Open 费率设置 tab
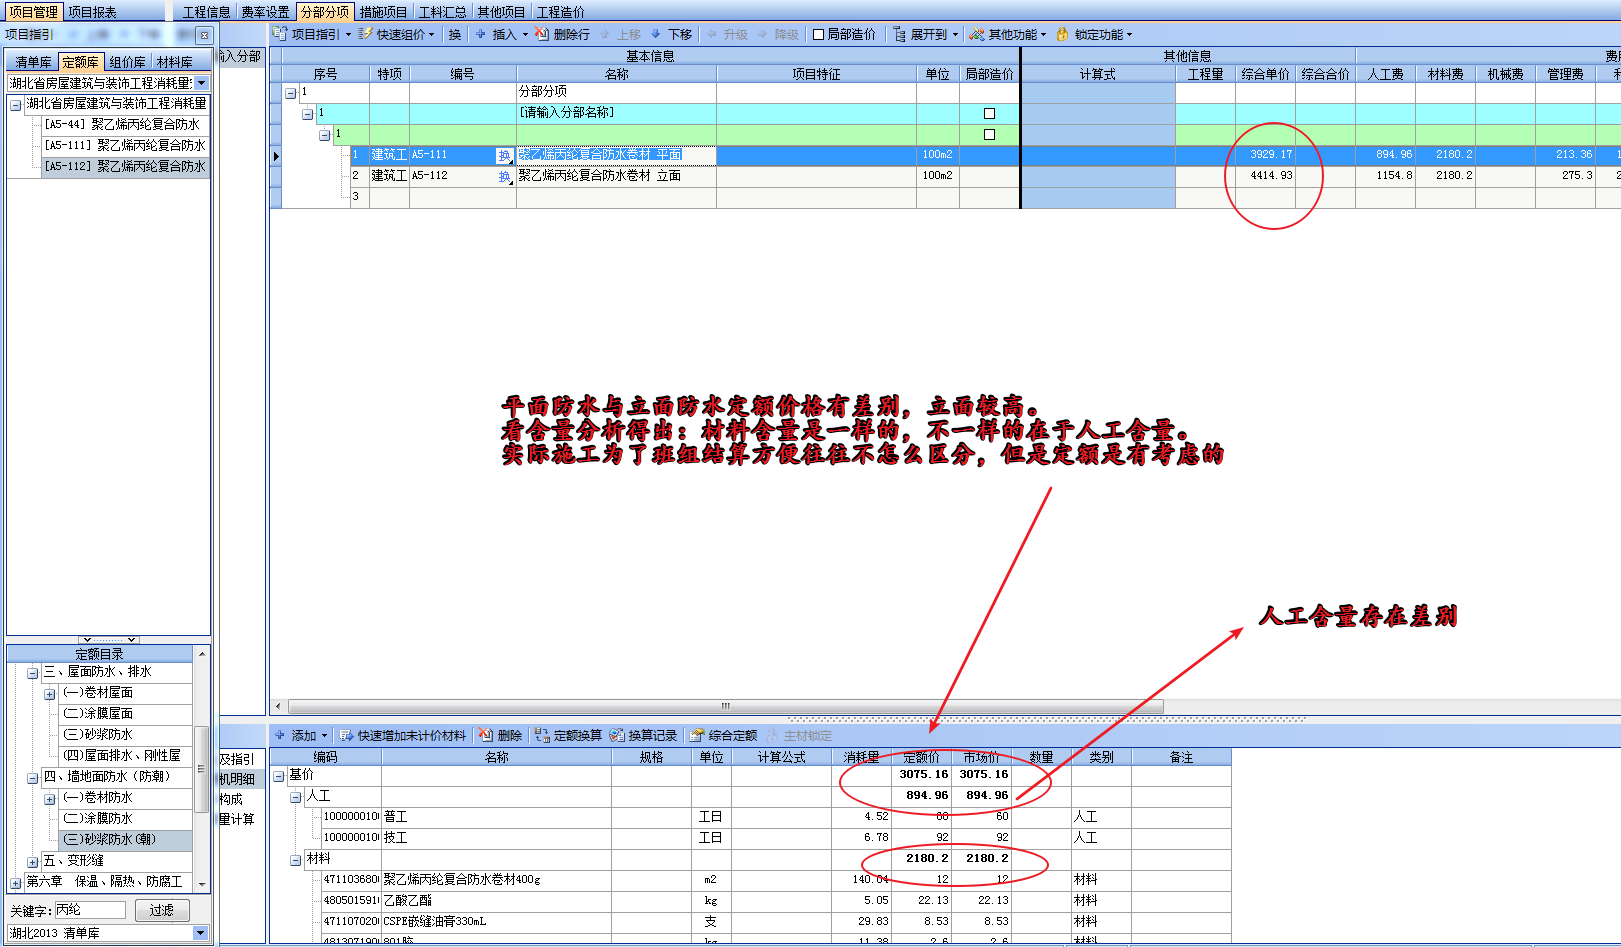Screen dimensions: 1621x947 (265, 12)
